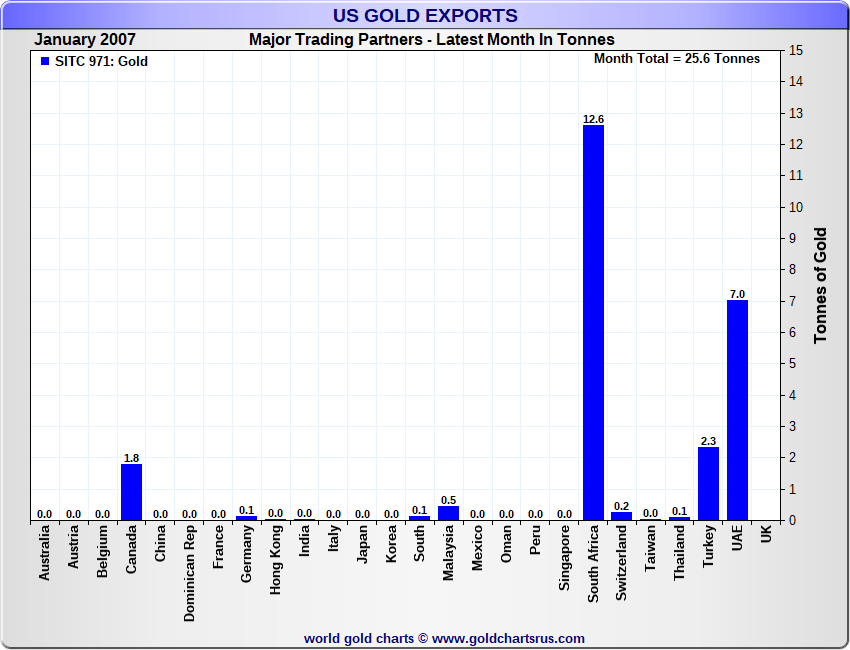
Task: Click the 12.6 value label
Action: pos(593,119)
